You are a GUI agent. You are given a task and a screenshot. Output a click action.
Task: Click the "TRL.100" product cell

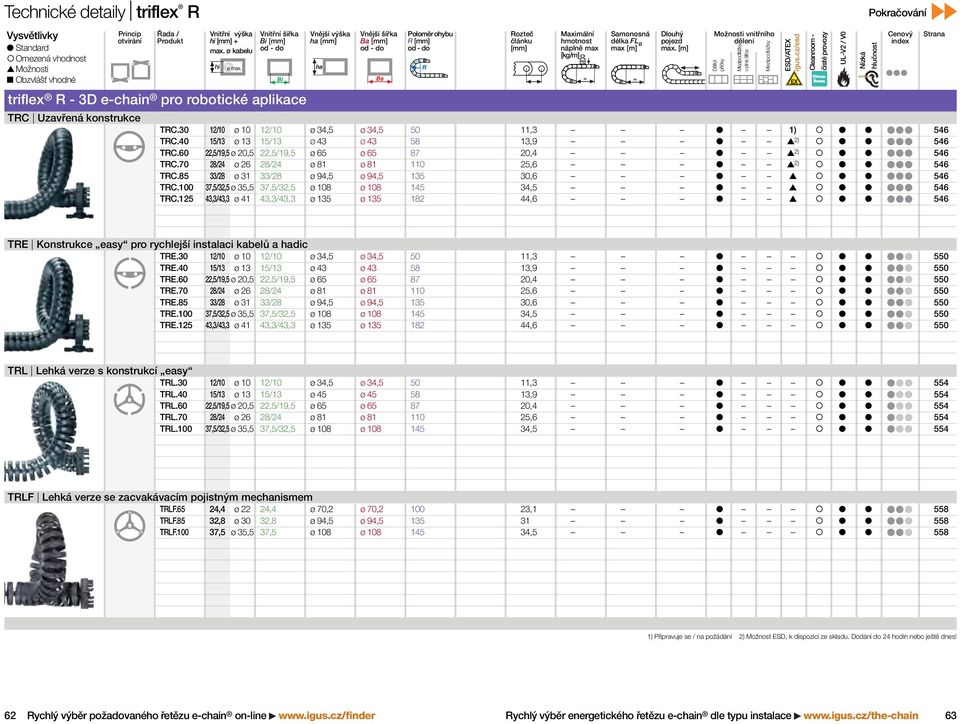[x=176, y=428]
